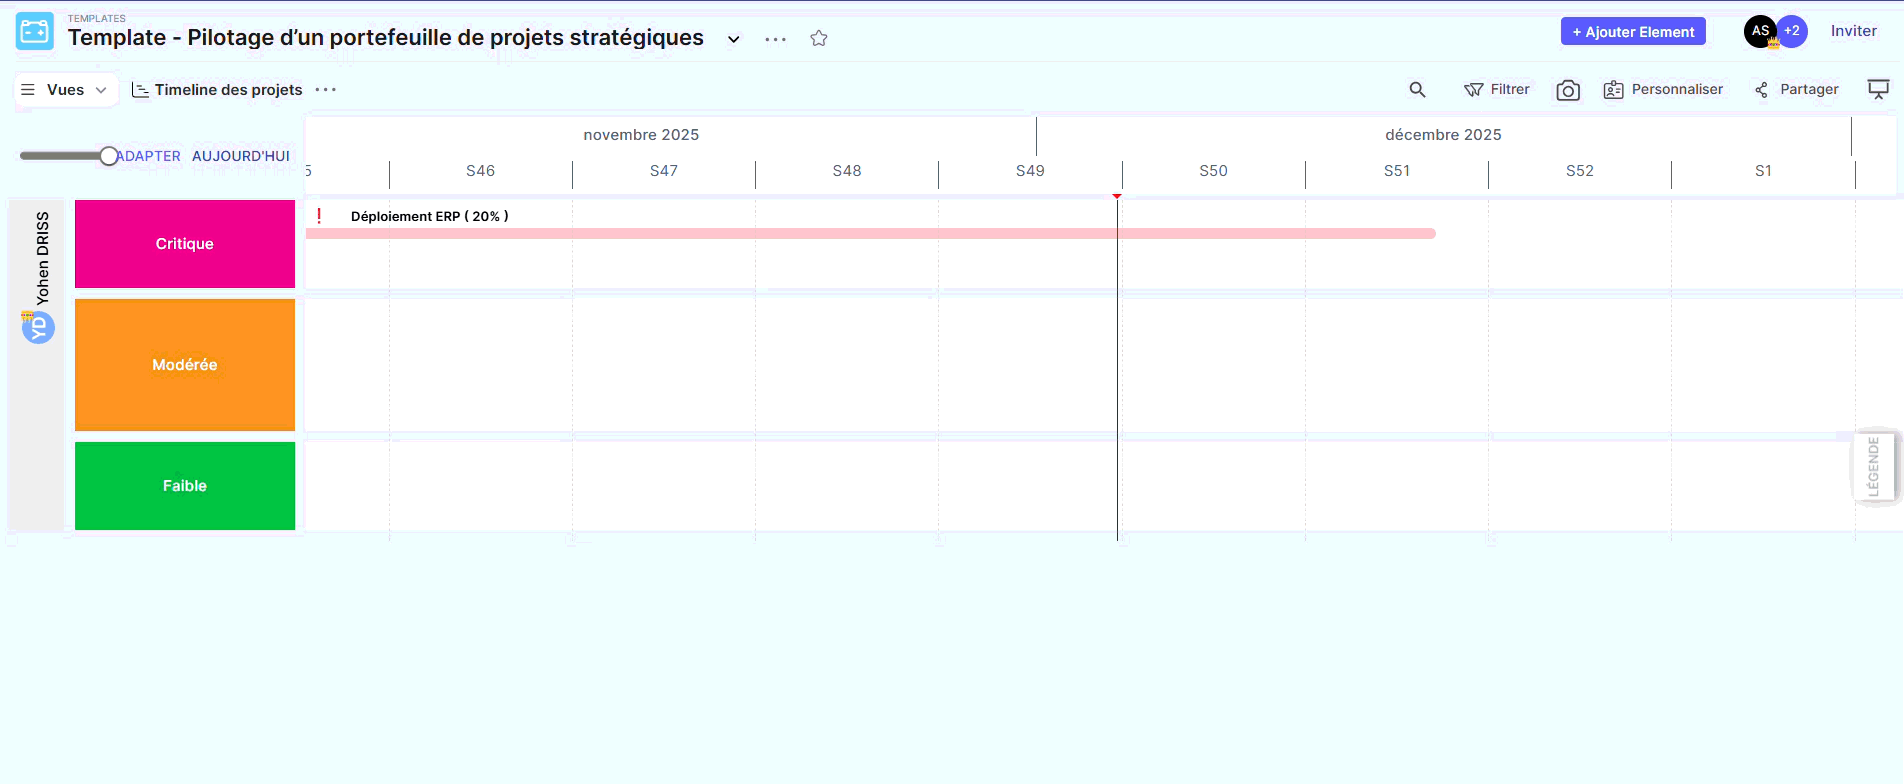Open the Personnaliser panel

pyautogui.click(x=1664, y=90)
